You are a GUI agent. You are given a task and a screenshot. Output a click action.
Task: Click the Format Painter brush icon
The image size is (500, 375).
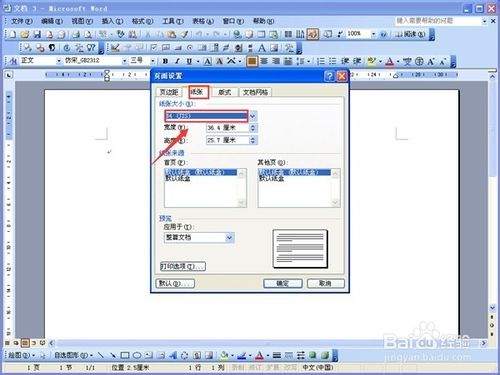(184, 34)
